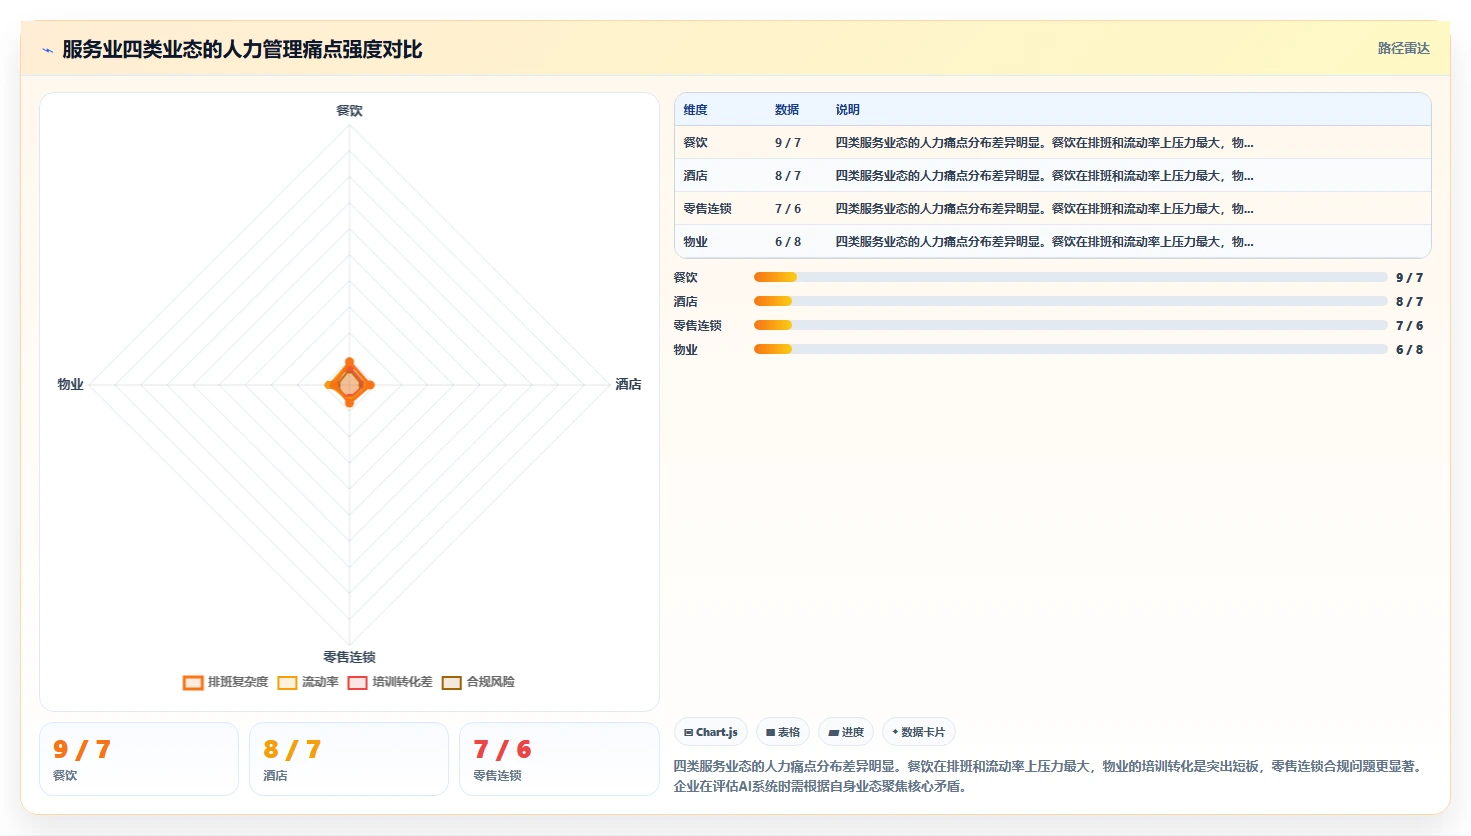Image resolution: width=1471 pixels, height=836 pixels.
Task: Click the description text in the 酒店 table row
Action: click(1044, 176)
